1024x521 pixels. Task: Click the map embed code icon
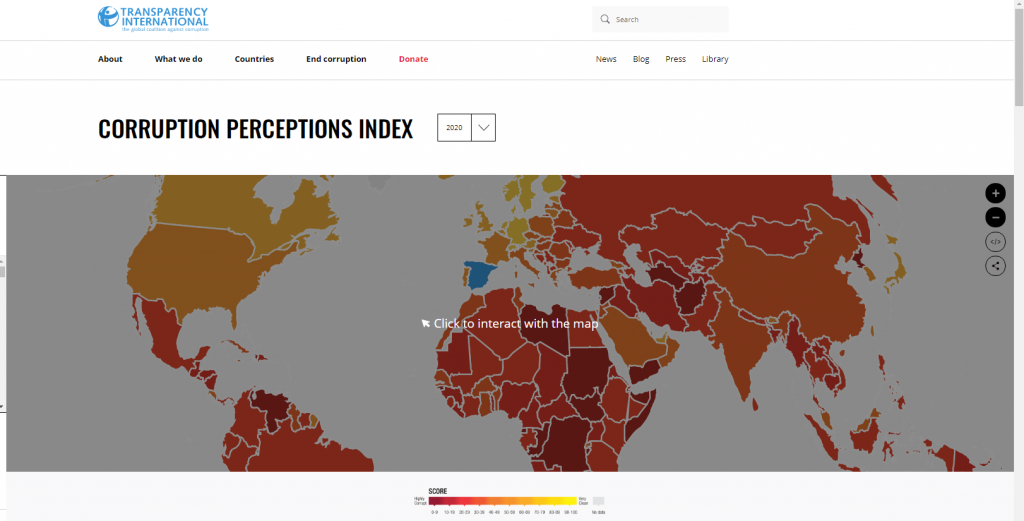995,242
